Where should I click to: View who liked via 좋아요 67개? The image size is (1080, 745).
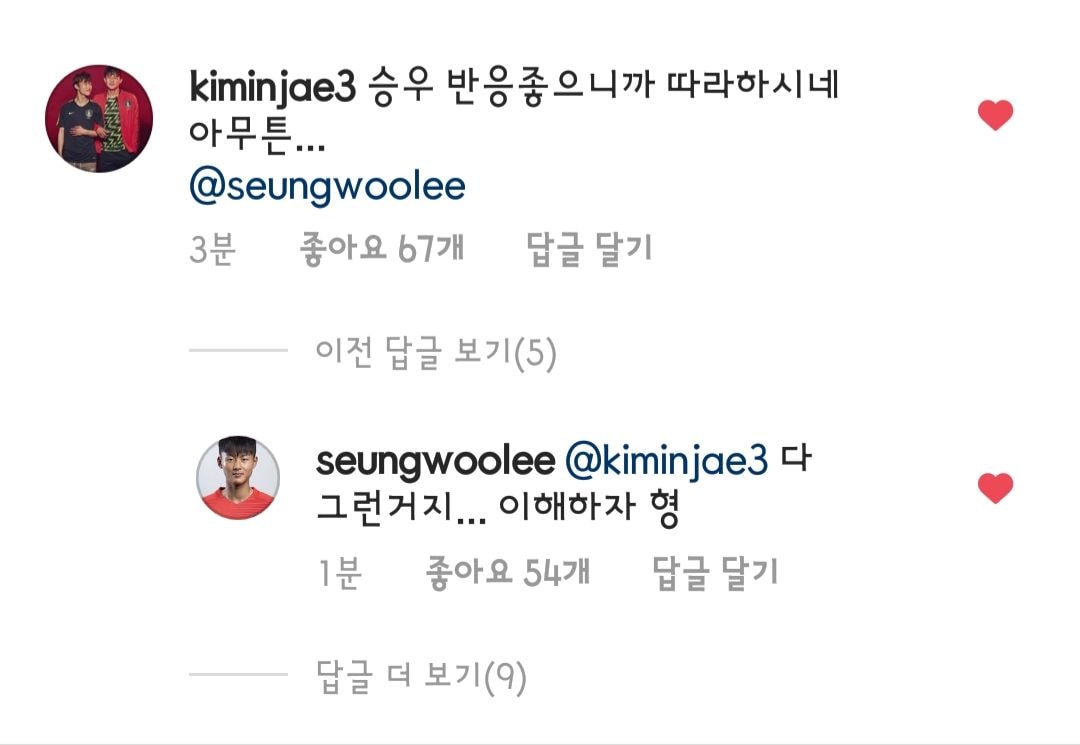pos(382,248)
